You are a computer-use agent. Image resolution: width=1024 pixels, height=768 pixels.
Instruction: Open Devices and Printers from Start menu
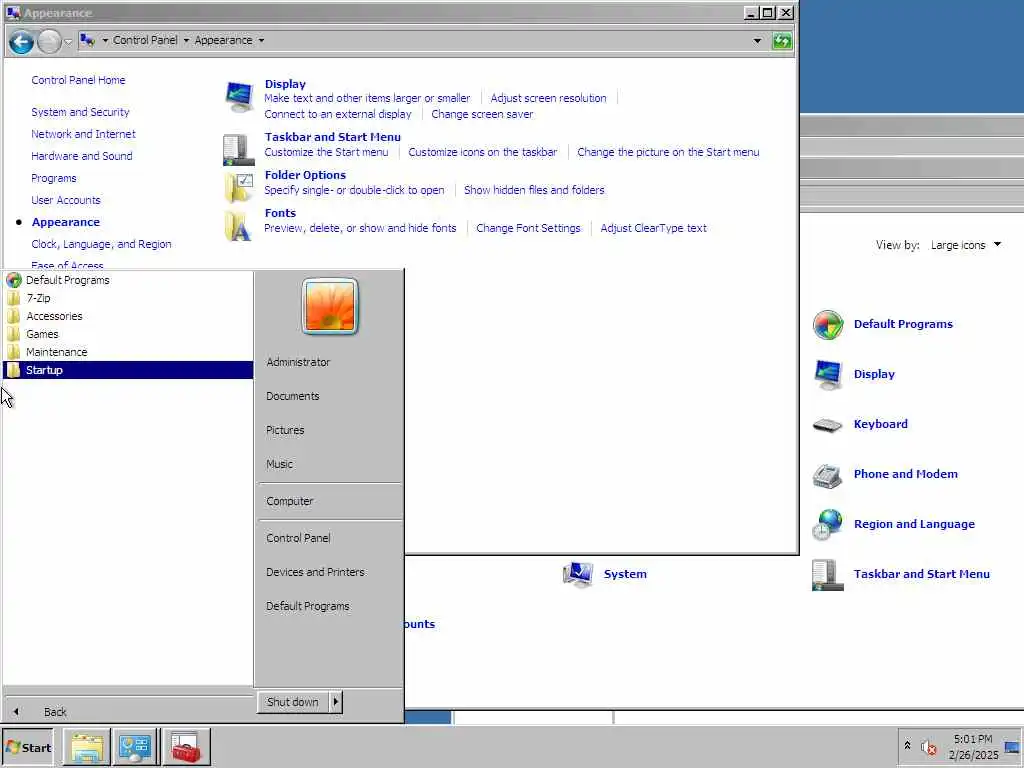(x=315, y=572)
